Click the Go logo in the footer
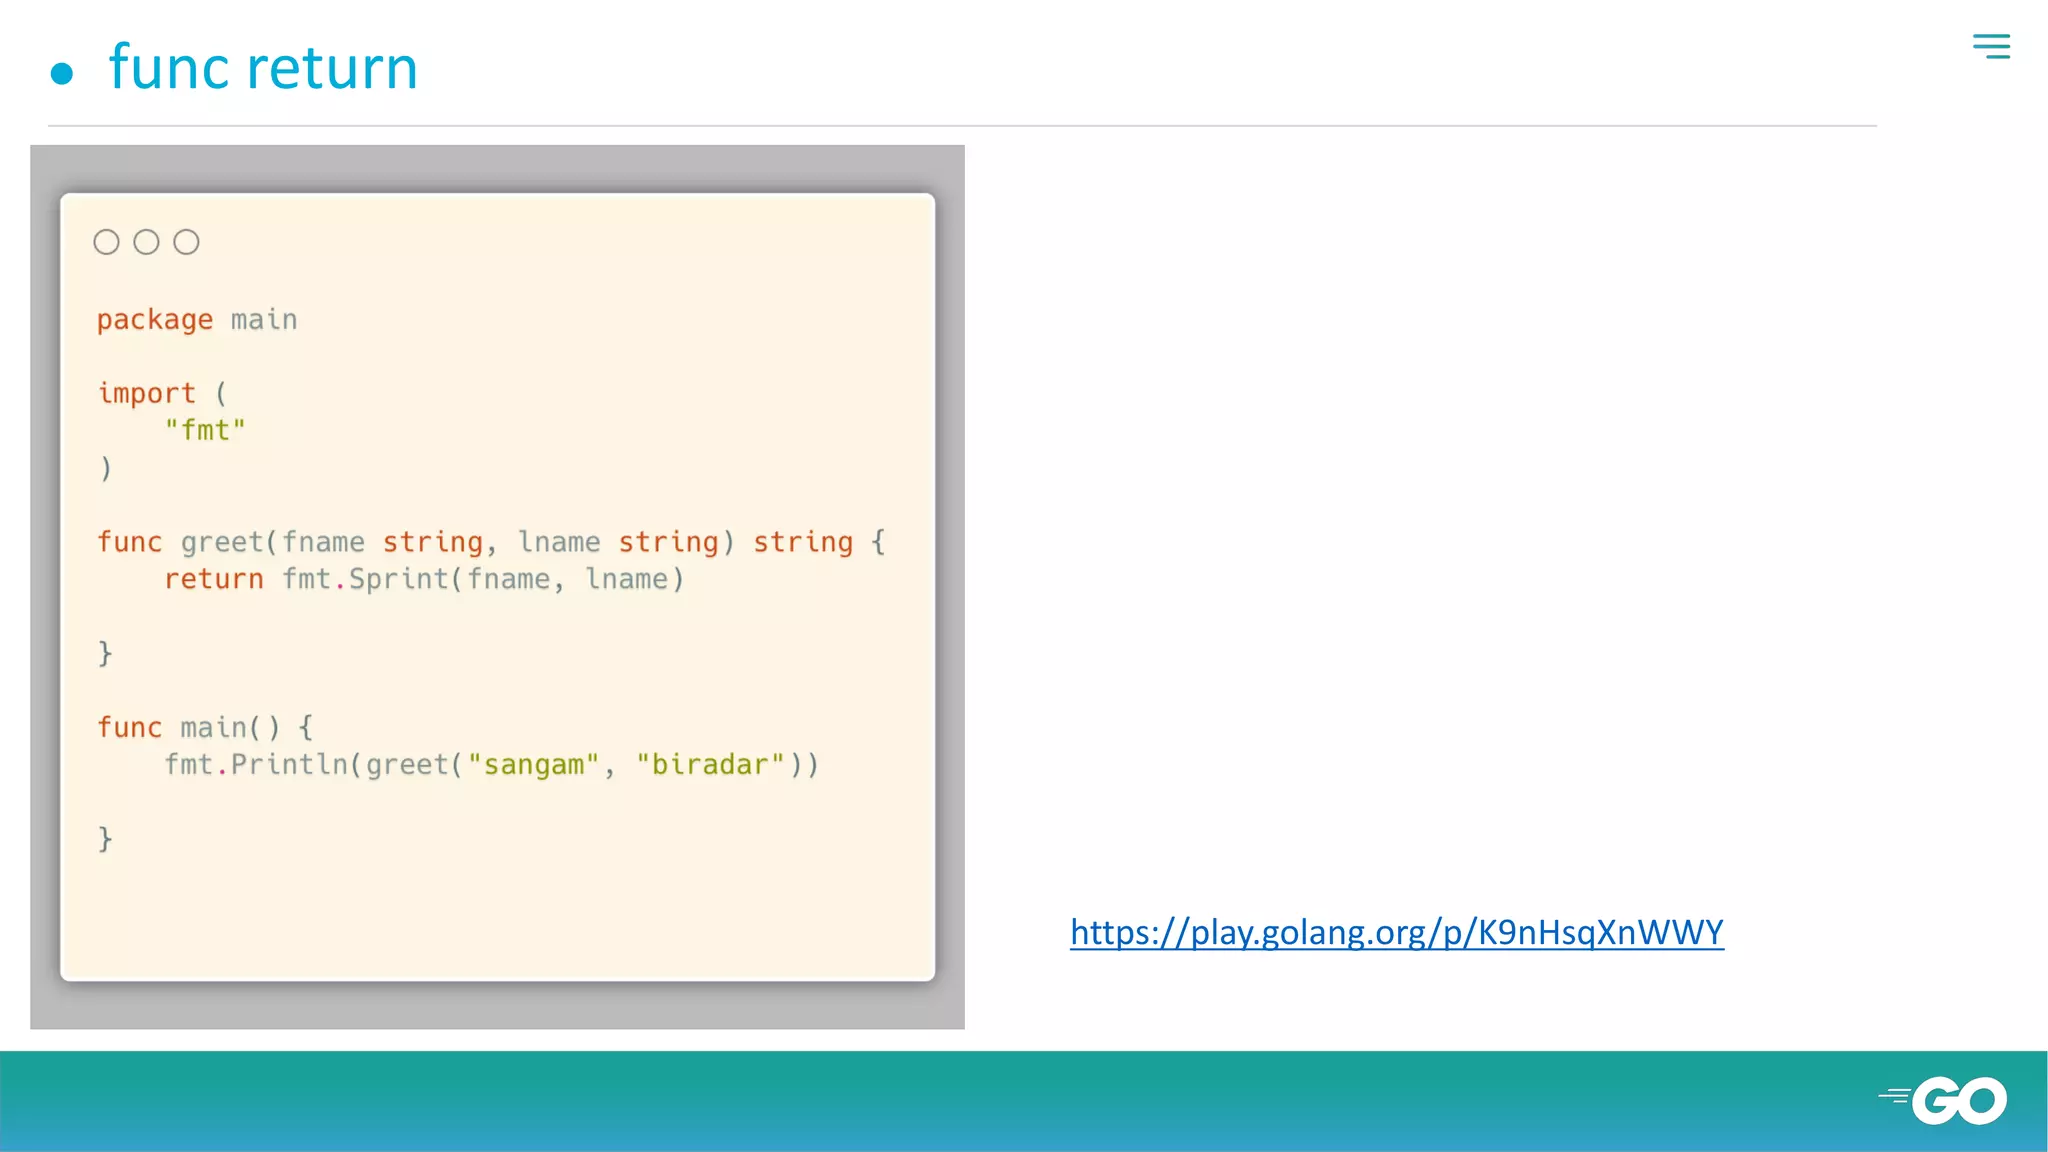 pyautogui.click(x=1943, y=1100)
